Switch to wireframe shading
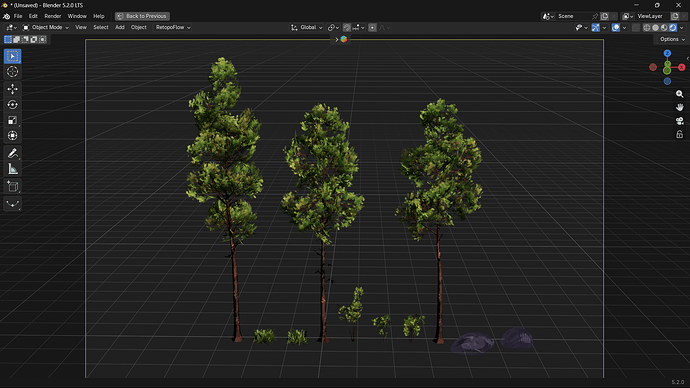690x388 pixels. (x=646, y=27)
